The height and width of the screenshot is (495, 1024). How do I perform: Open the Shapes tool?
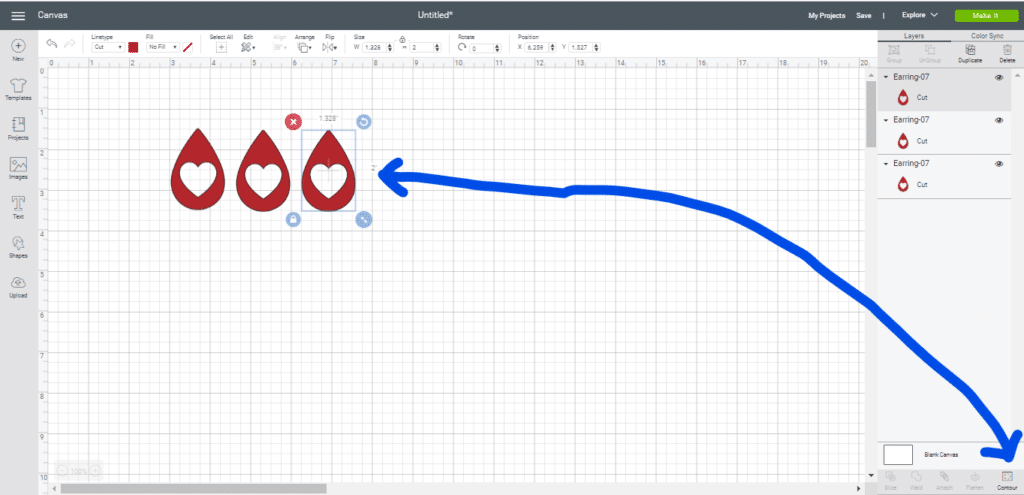(18, 246)
